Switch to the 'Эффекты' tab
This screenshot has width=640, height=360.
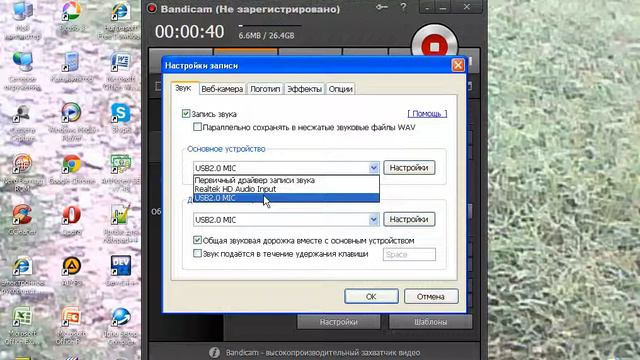point(304,89)
